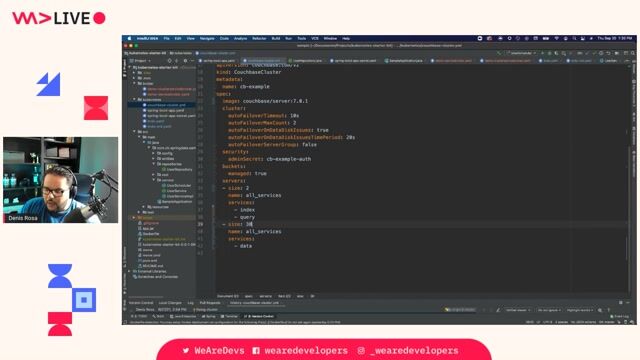The height and width of the screenshot is (360, 640).
Task: Open the Log tab in Version Control
Action: click(x=191, y=303)
